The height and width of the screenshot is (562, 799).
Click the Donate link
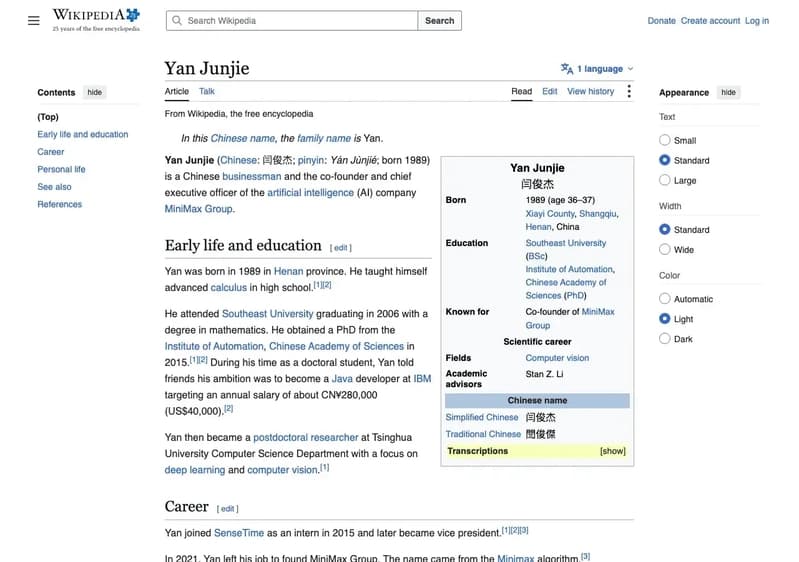click(x=661, y=21)
